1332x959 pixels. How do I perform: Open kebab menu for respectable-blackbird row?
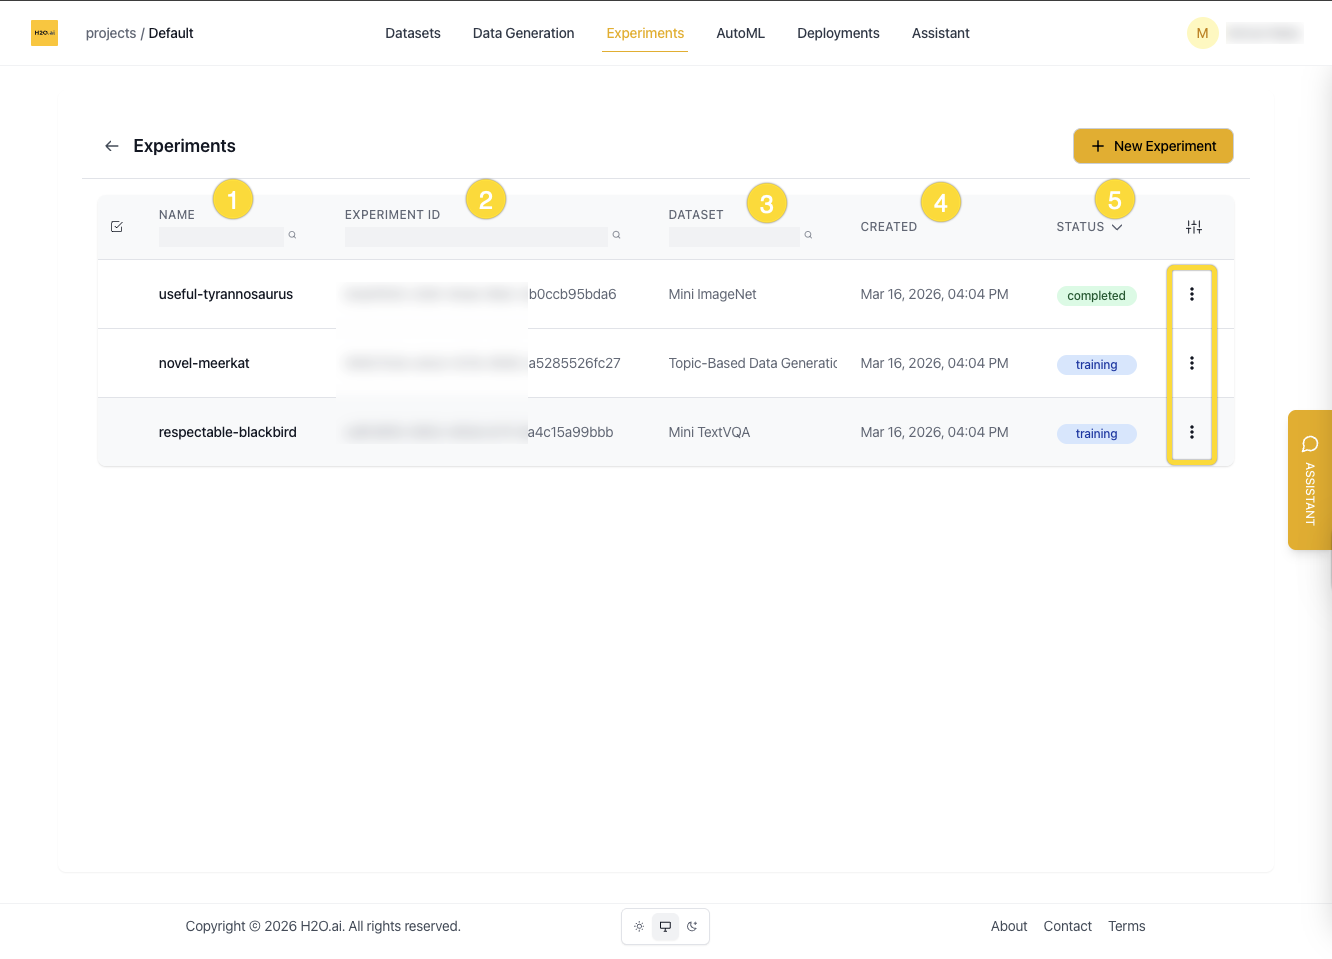(1191, 432)
